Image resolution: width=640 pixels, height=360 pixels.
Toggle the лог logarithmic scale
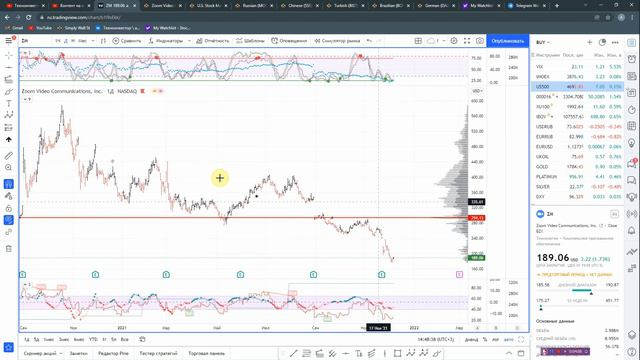tap(495, 339)
